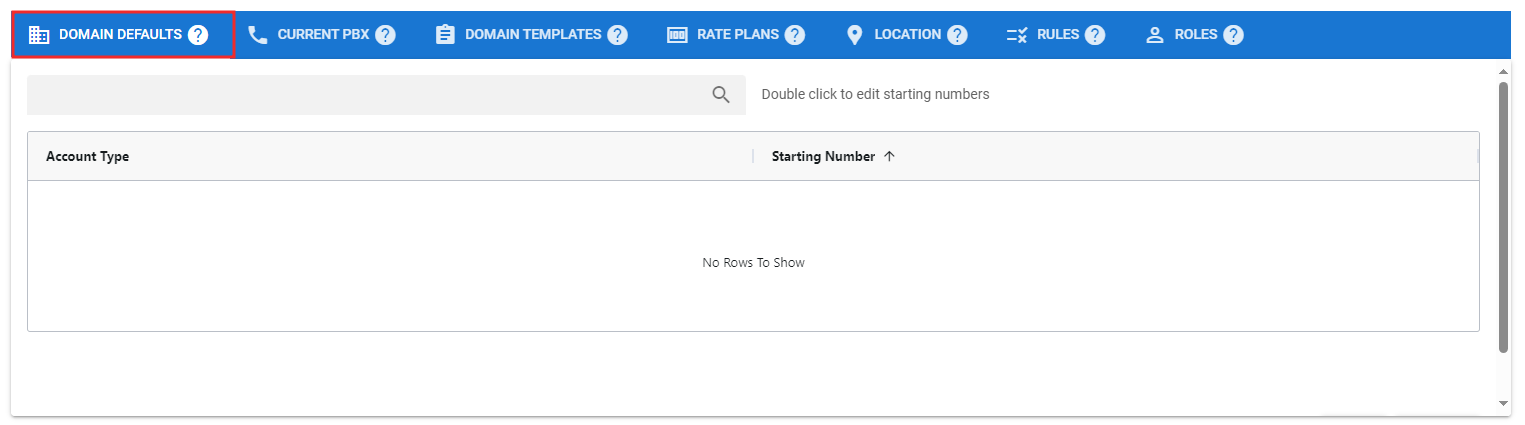Open the Roles tab
Screen dimensions: 1525x425
tap(1195, 35)
